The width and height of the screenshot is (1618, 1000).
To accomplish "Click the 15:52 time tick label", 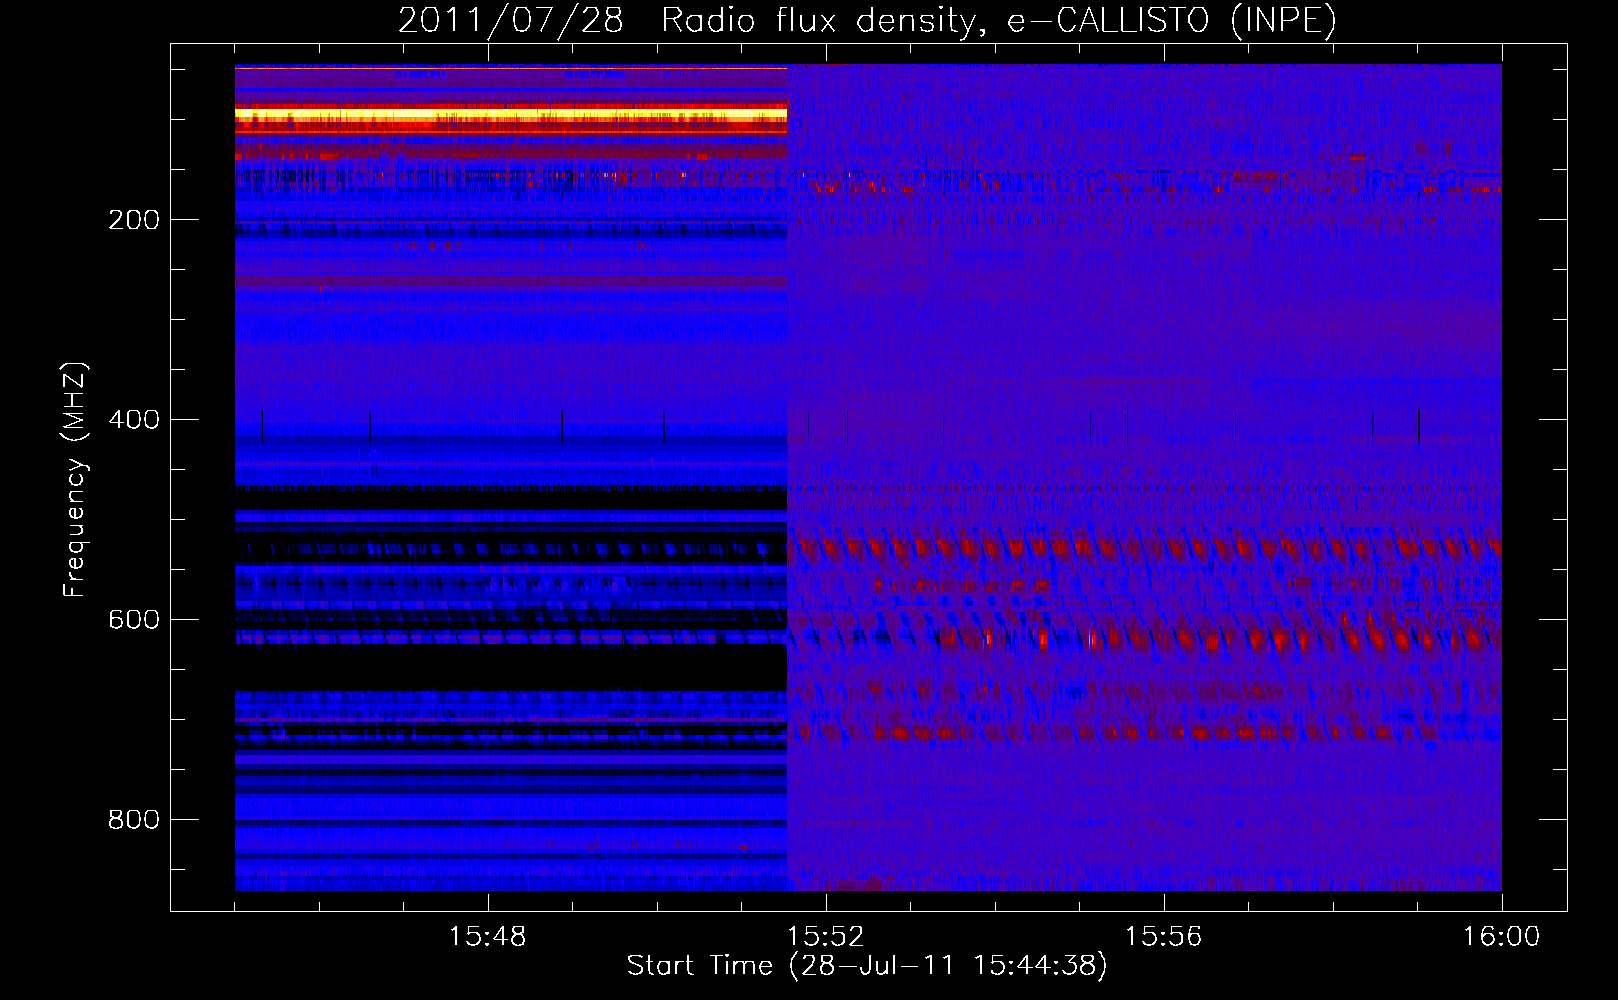I will [825, 937].
